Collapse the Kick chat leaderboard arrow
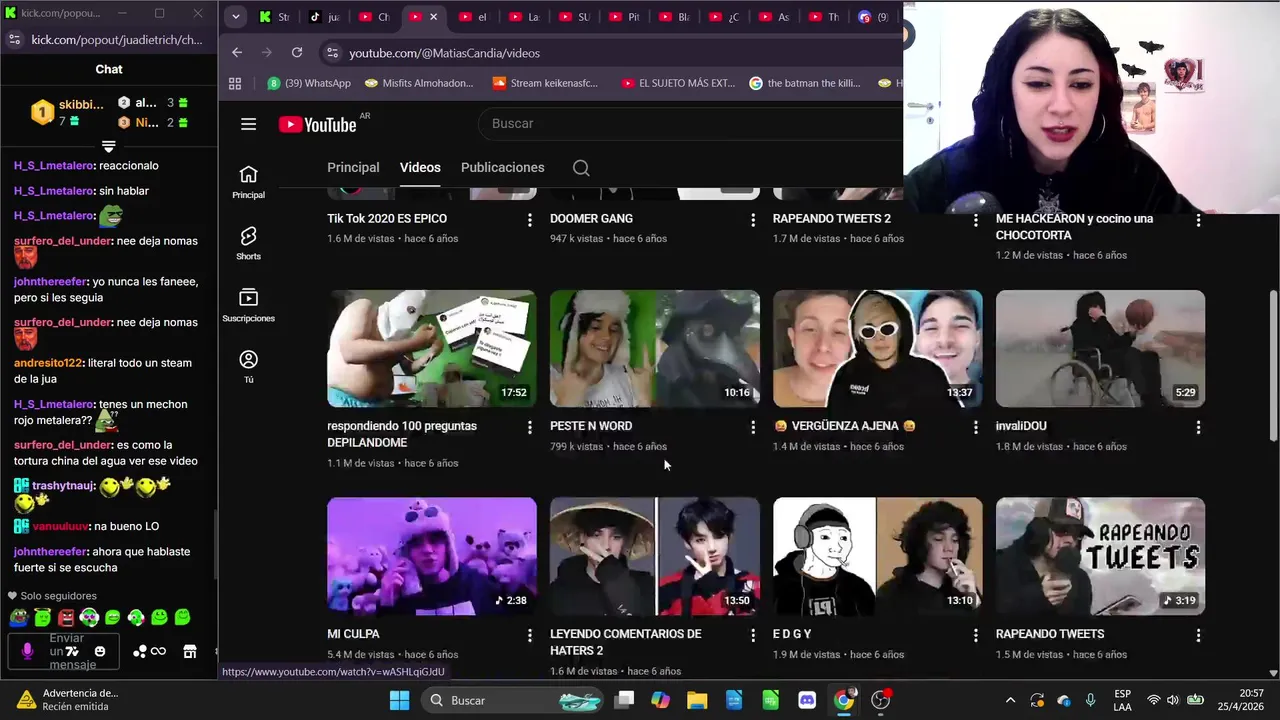The height and width of the screenshot is (720, 1280). point(109,147)
